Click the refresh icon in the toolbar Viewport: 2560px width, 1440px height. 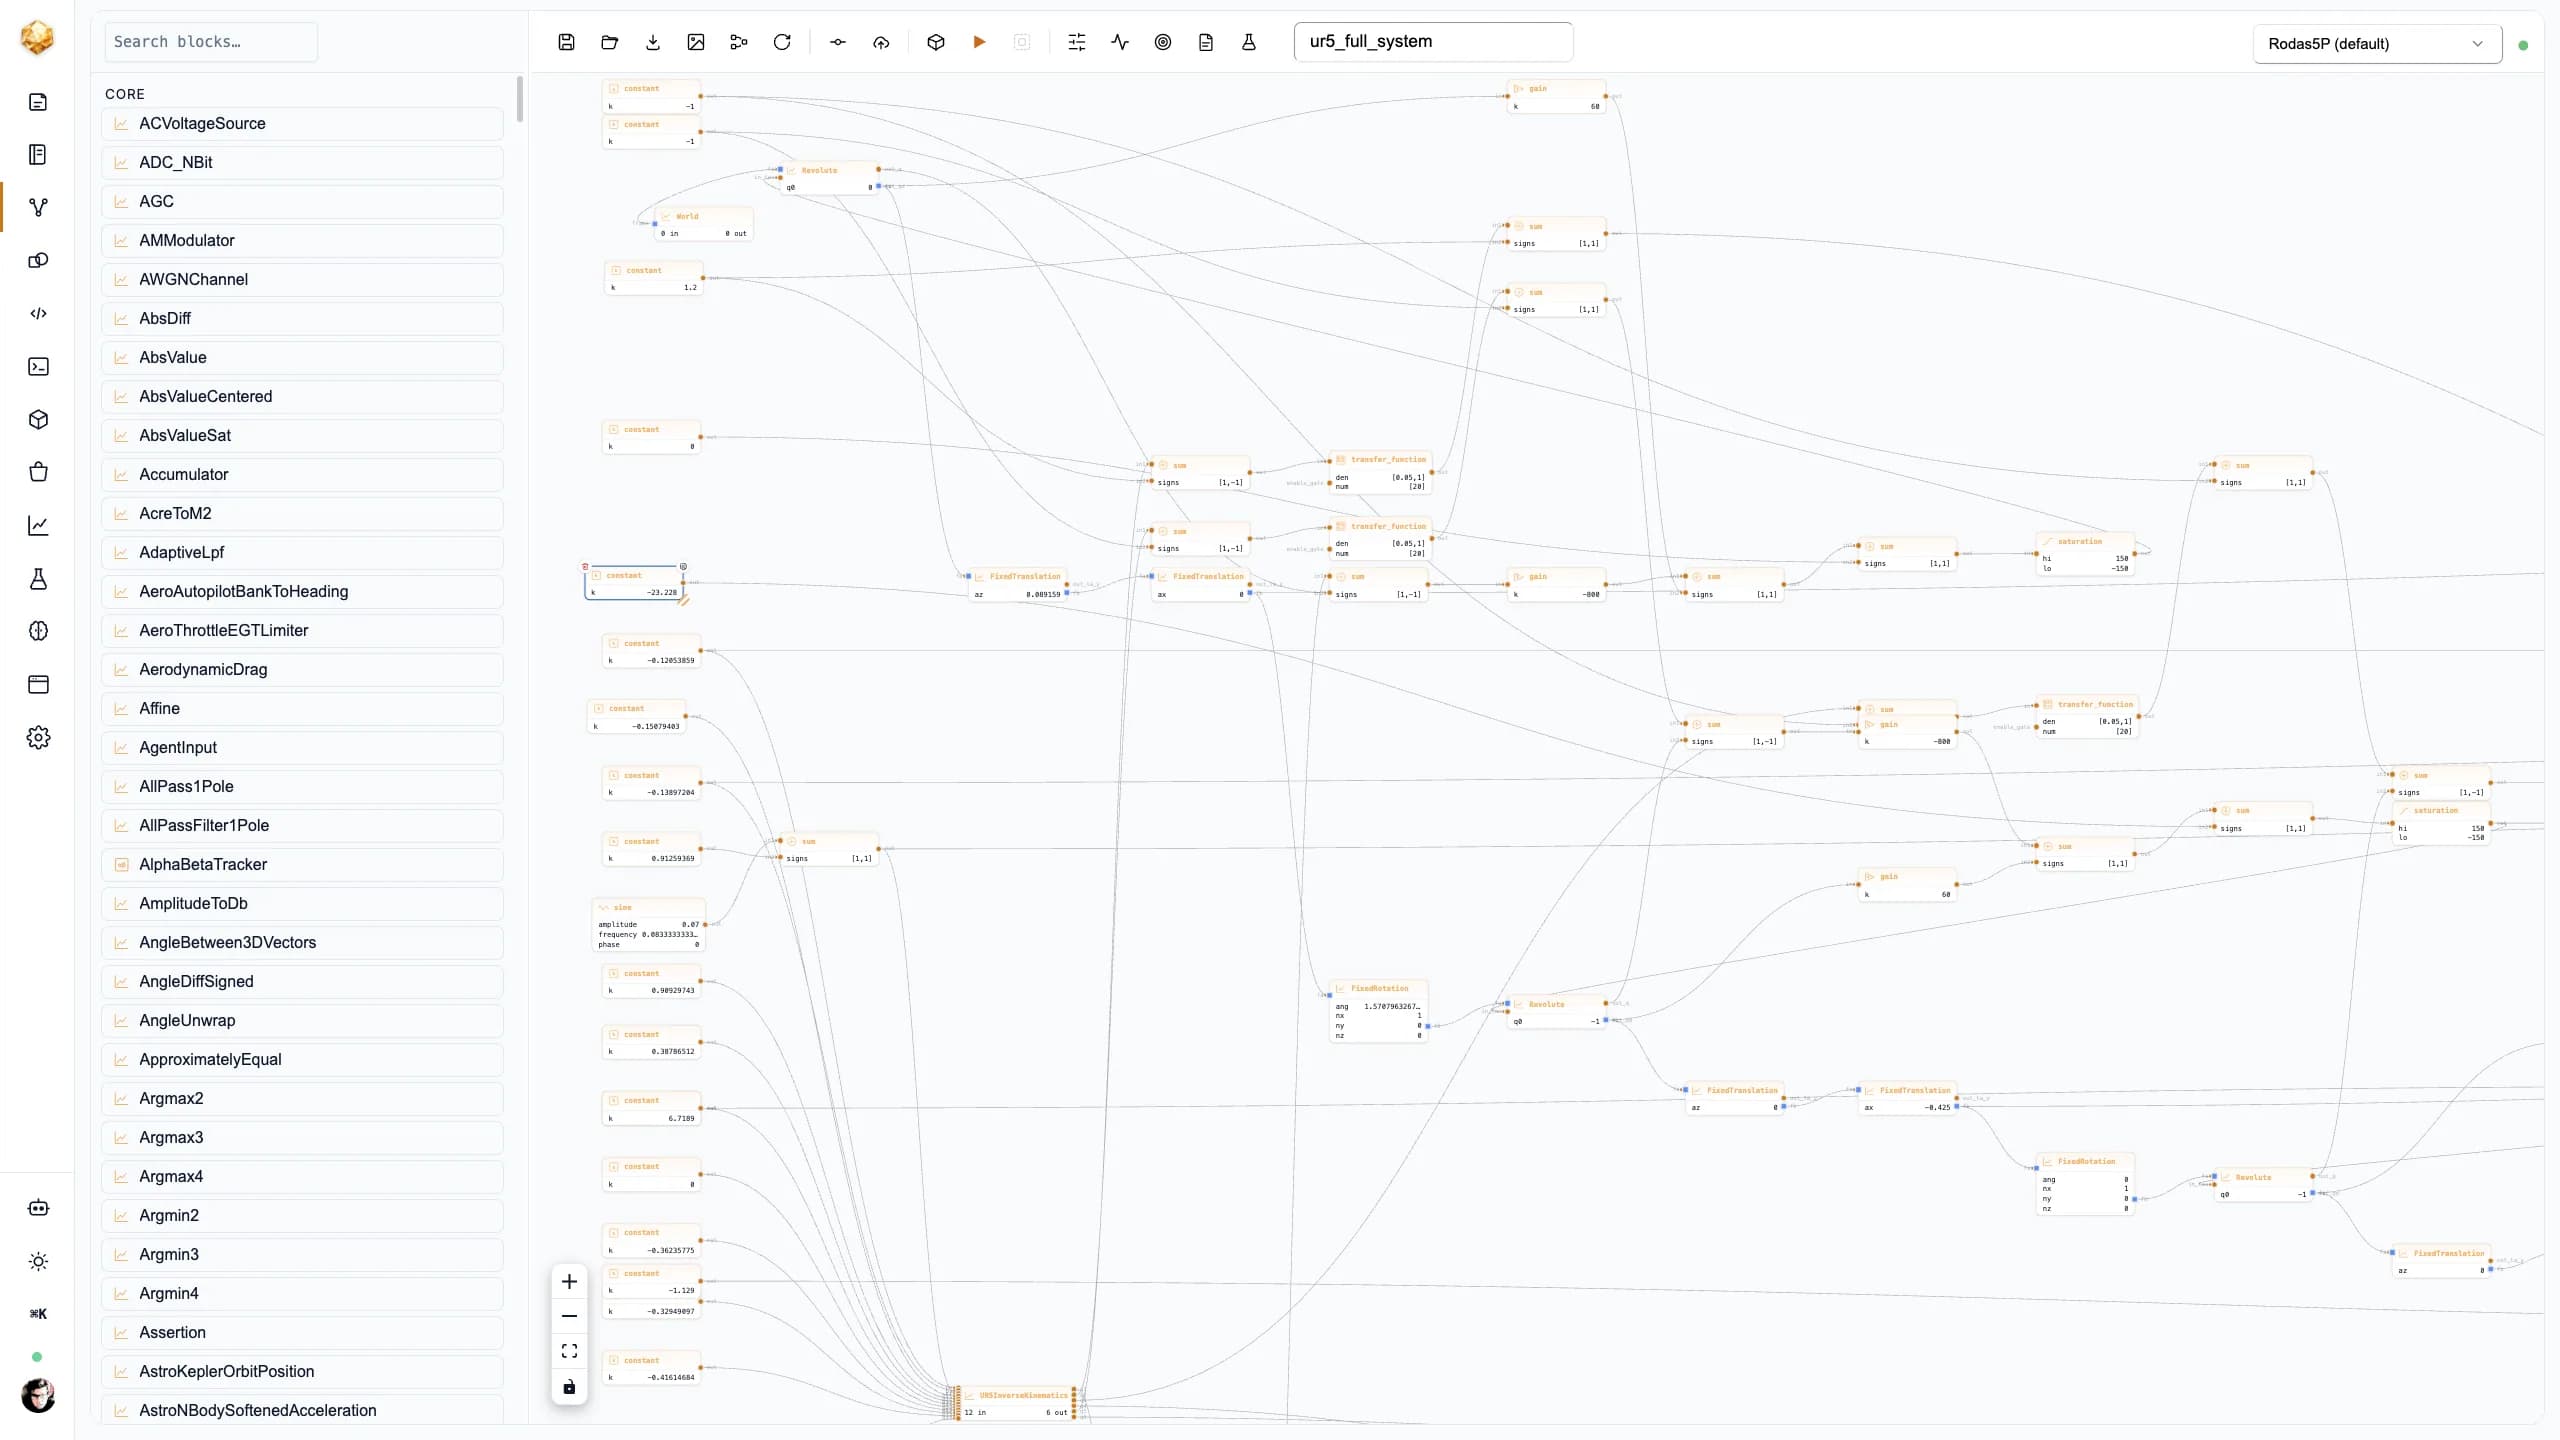pyautogui.click(x=782, y=42)
